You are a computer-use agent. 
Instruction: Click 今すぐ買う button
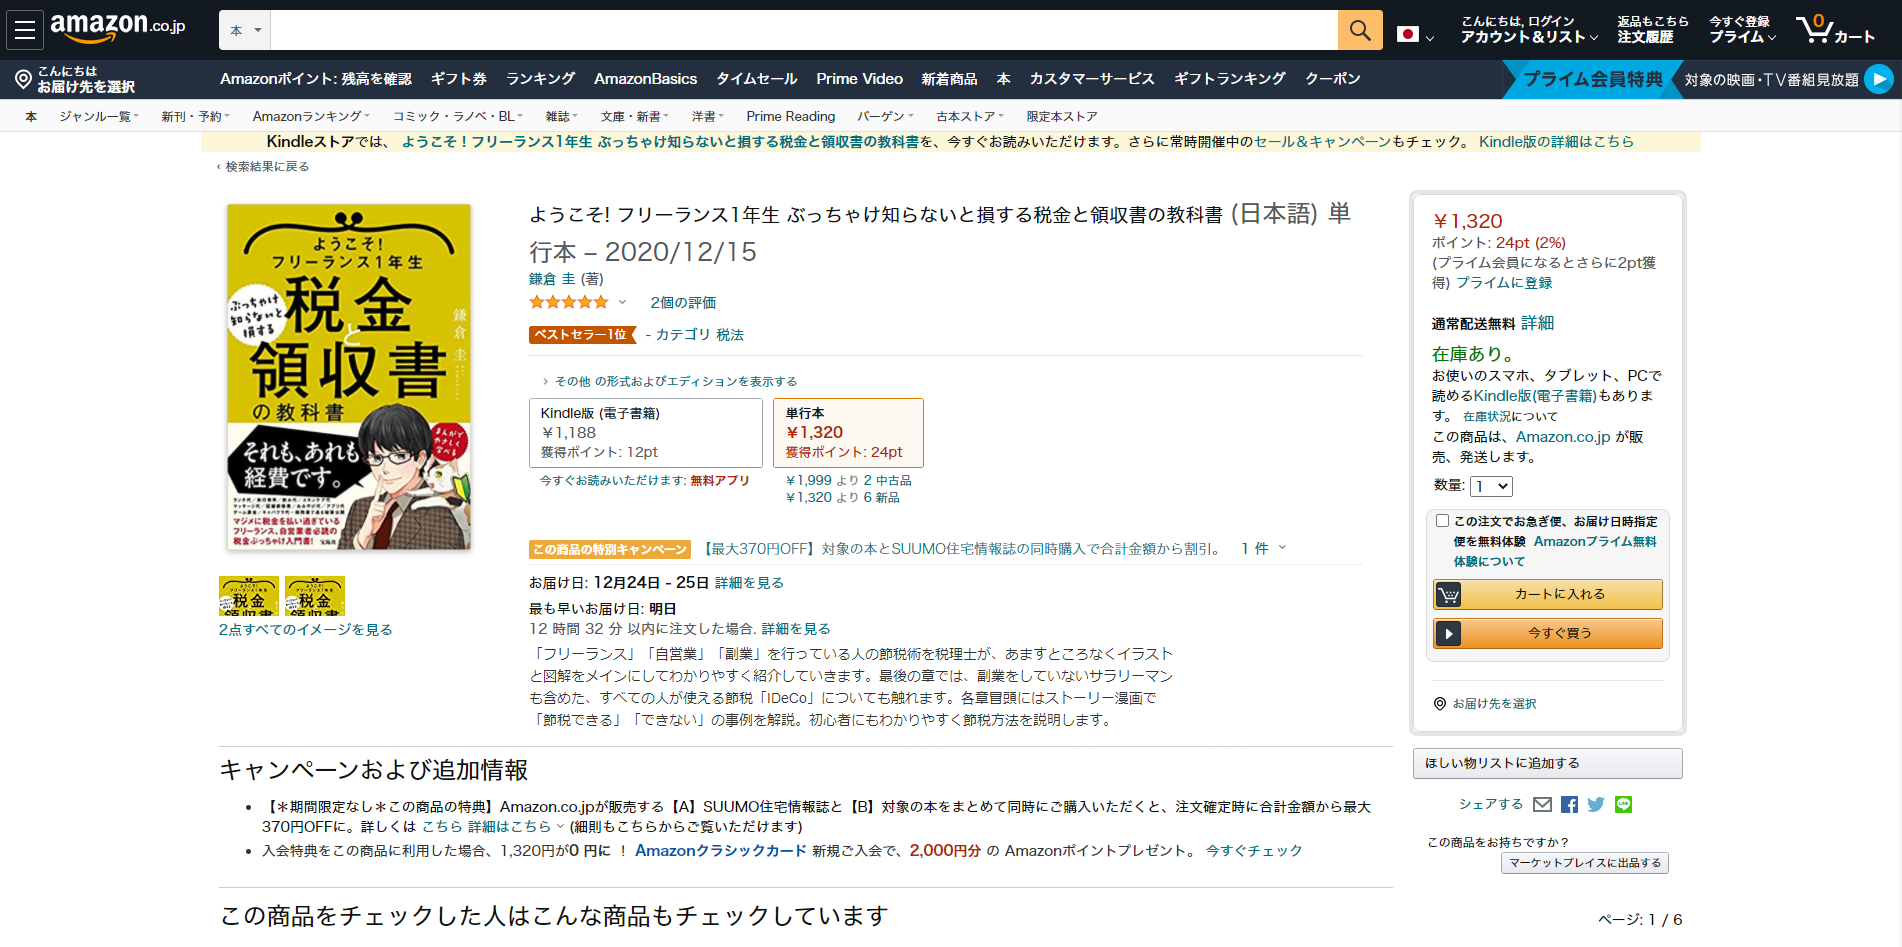coord(1548,633)
